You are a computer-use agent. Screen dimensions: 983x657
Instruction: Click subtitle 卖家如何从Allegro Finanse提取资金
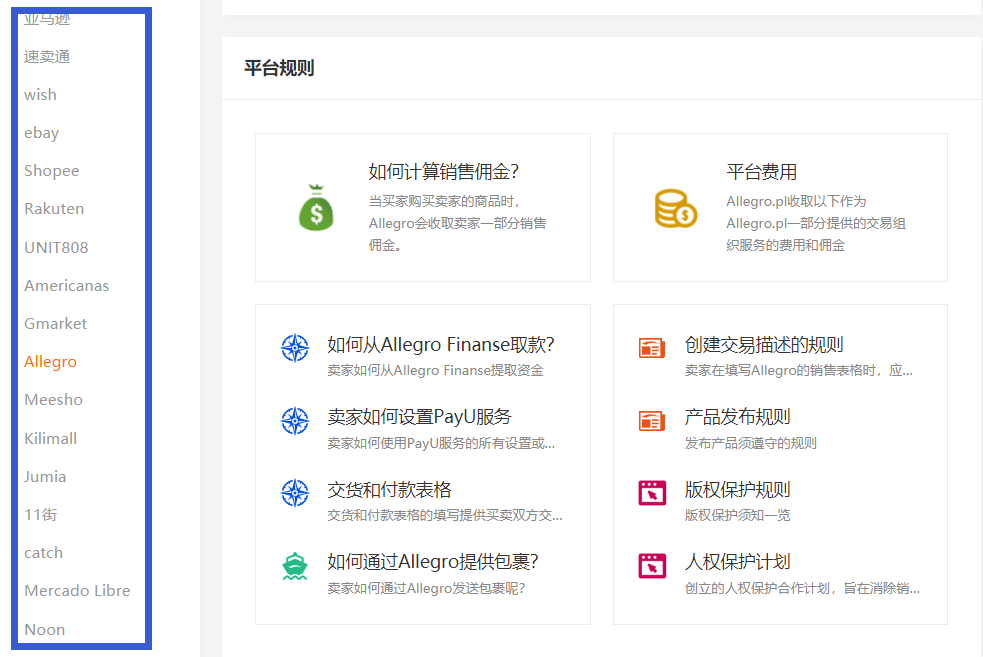(x=435, y=371)
